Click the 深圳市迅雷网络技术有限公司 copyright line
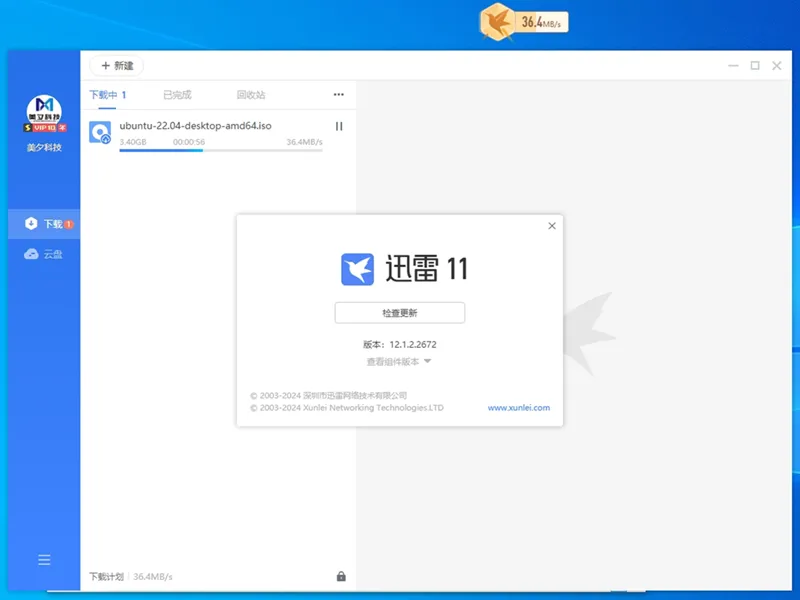The image size is (800, 600). click(x=329, y=395)
